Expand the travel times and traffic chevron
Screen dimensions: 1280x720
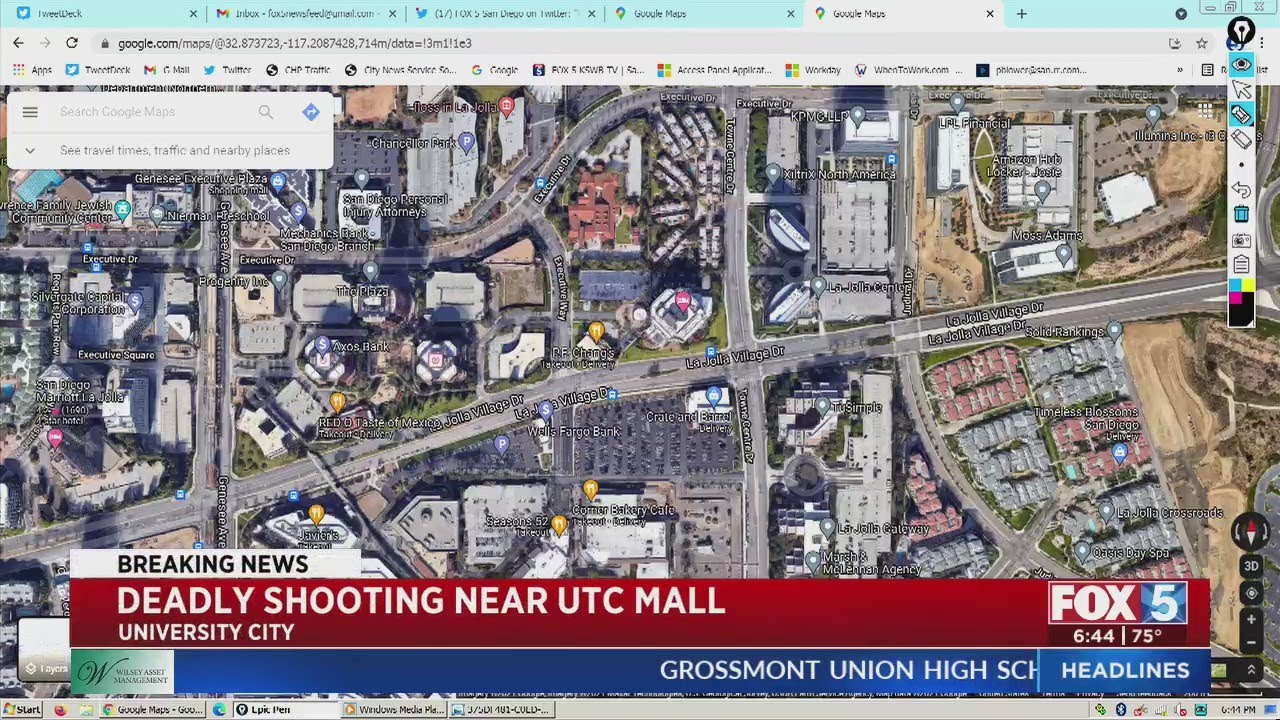30,151
